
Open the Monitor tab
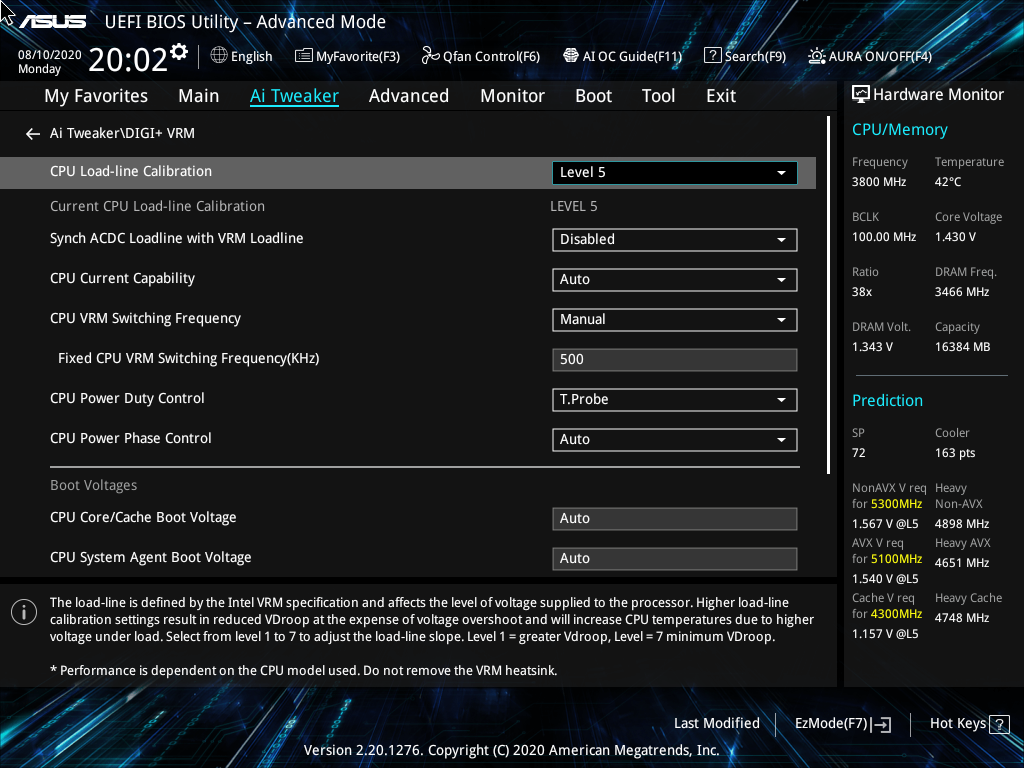[x=513, y=96]
